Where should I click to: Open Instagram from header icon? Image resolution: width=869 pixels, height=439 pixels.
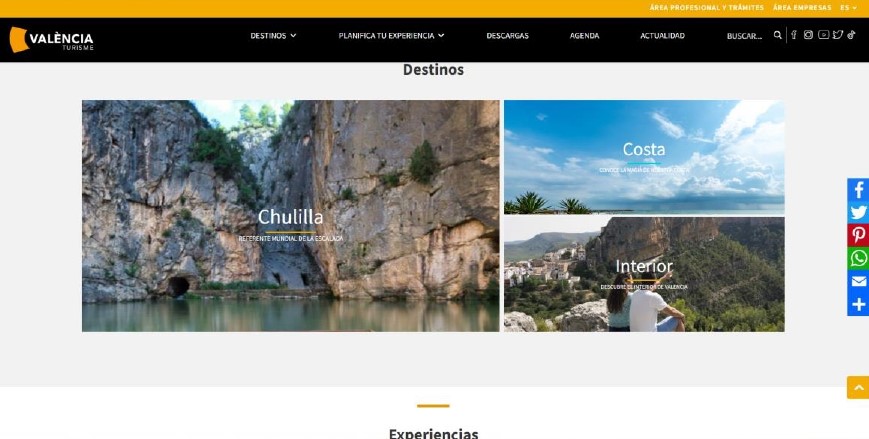pyautogui.click(x=808, y=35)
